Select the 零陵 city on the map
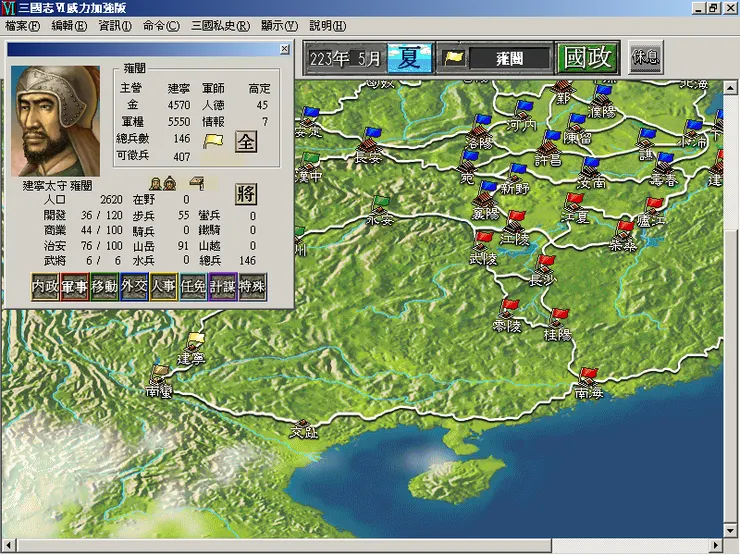740x555 pixels. click(x=507, y=316)
